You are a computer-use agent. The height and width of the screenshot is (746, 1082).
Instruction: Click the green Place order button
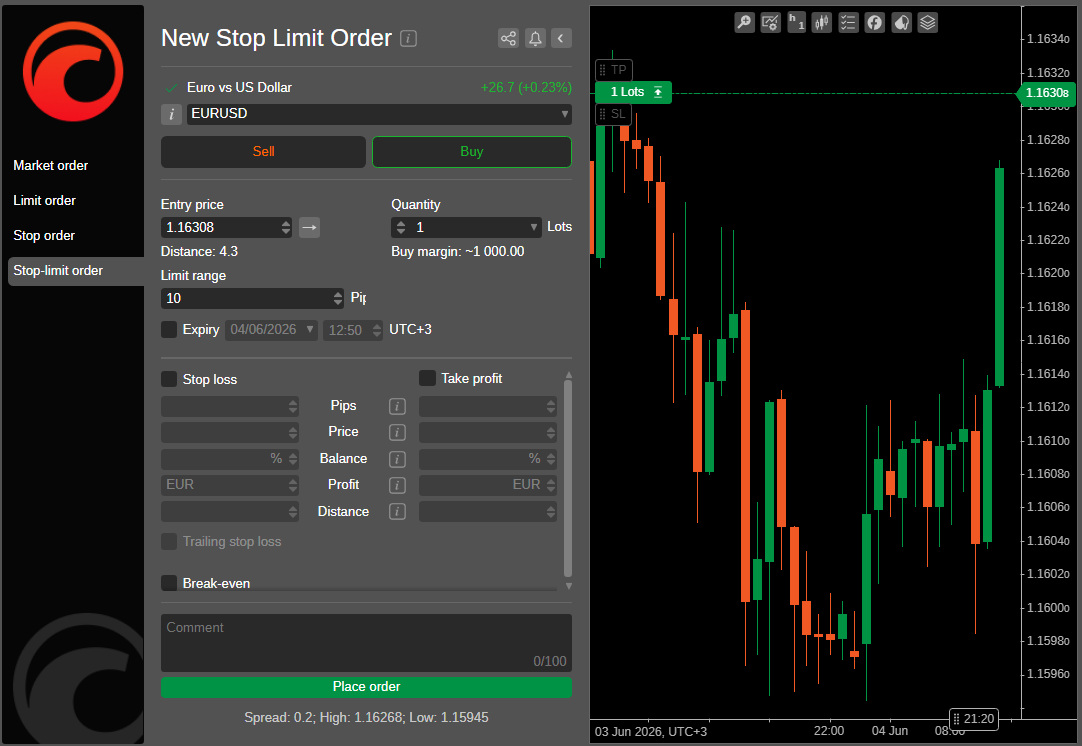(x=366, y=687)
